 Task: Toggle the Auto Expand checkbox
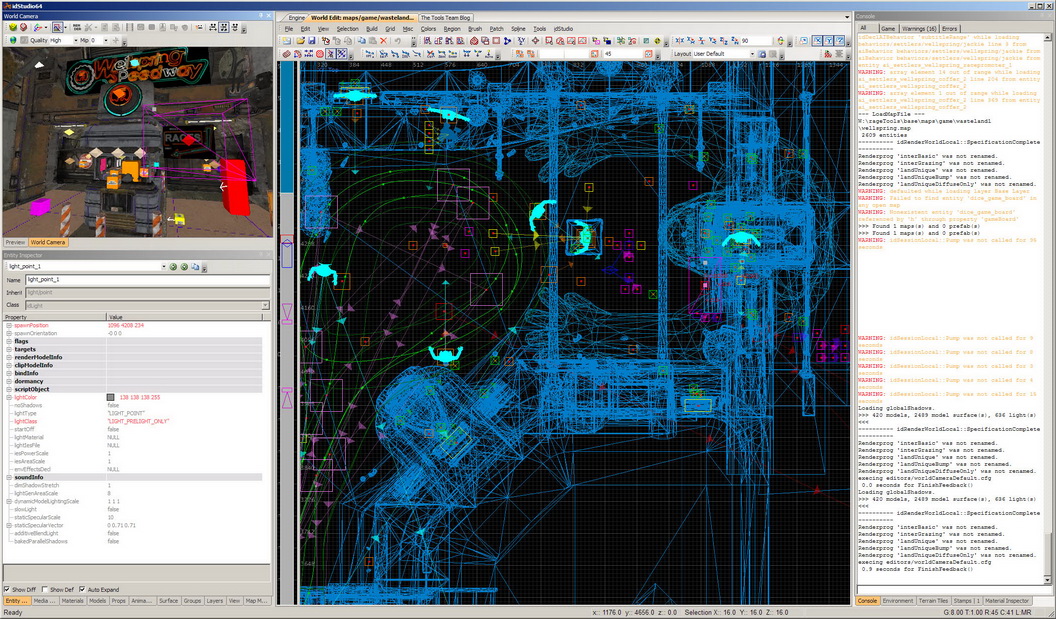[x=81, y=589]
